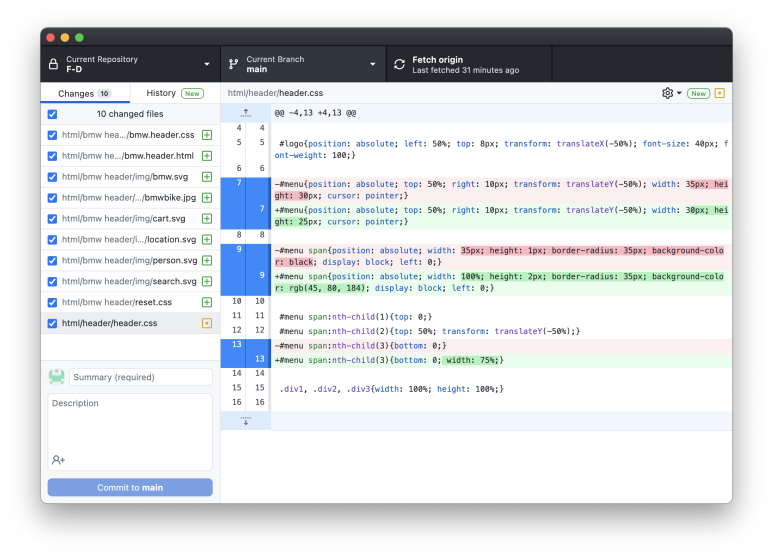This screenshot has width=773, height=557.
Task: Click the added icon for person.svg
Action: [207, 260]
